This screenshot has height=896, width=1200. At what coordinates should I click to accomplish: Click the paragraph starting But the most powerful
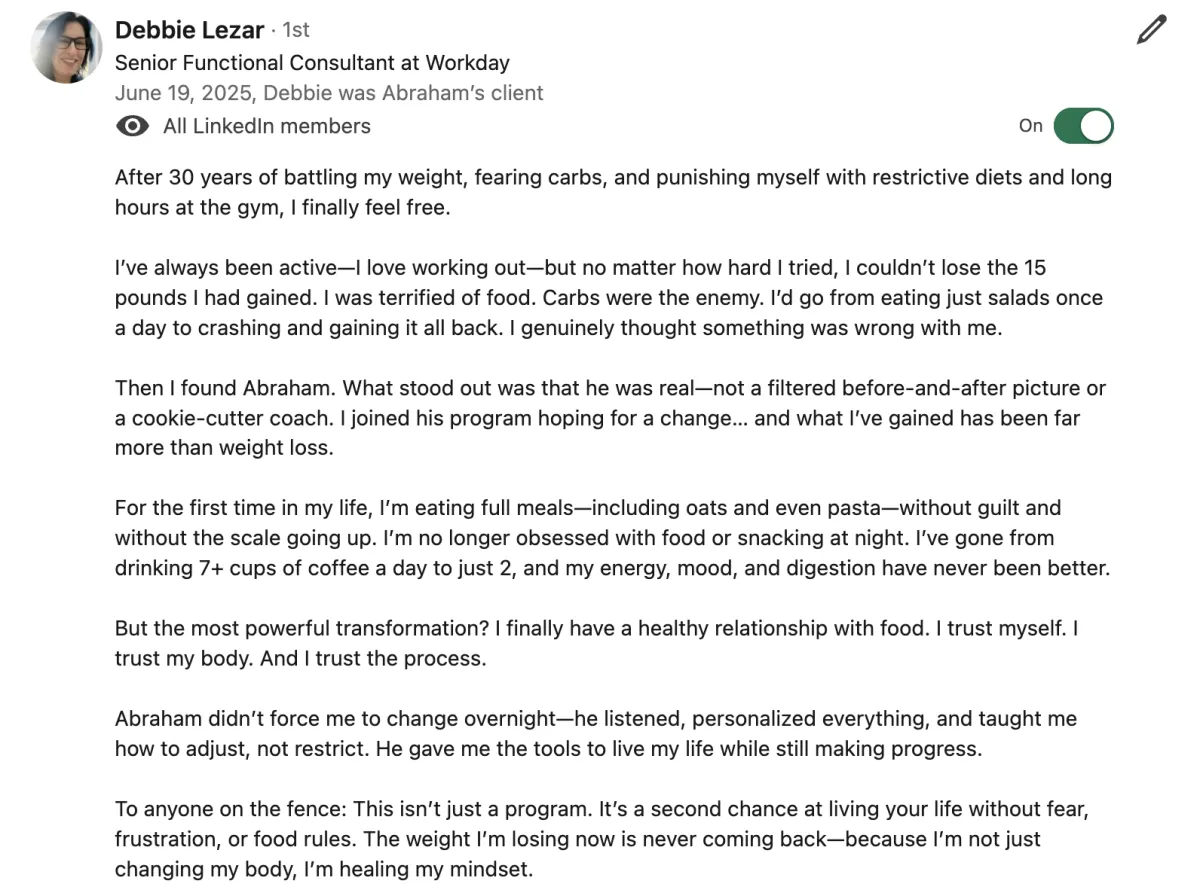coord(596,644)
